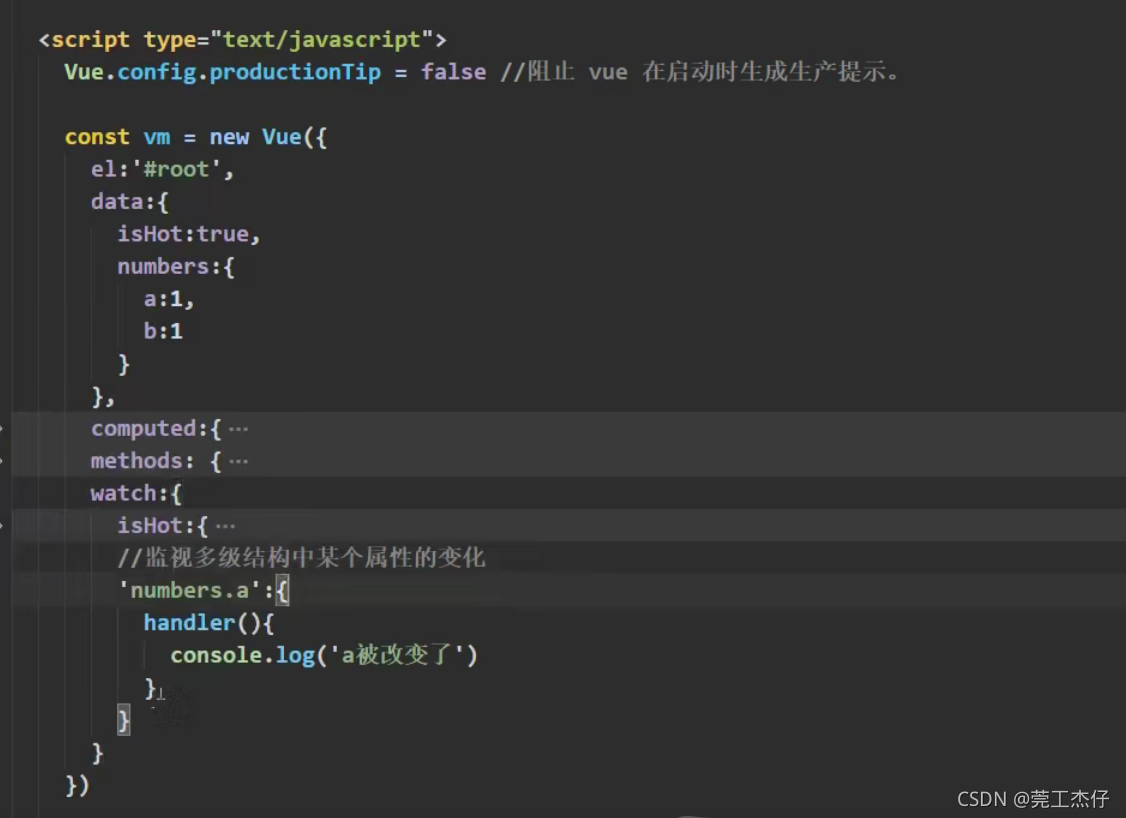Click the "vm" variable name
The image size is (1126, 818).
[157, 137]
